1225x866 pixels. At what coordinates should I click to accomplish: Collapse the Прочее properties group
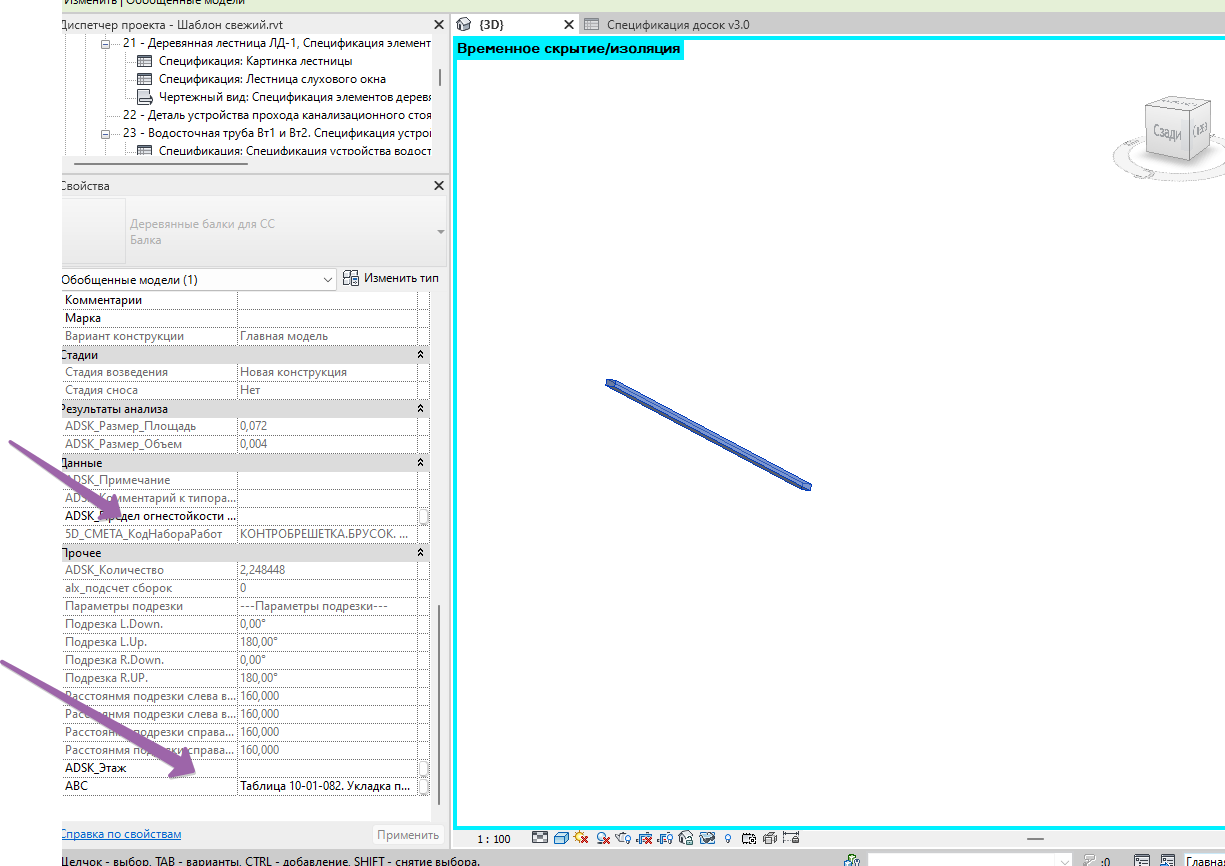click(420, 553)
